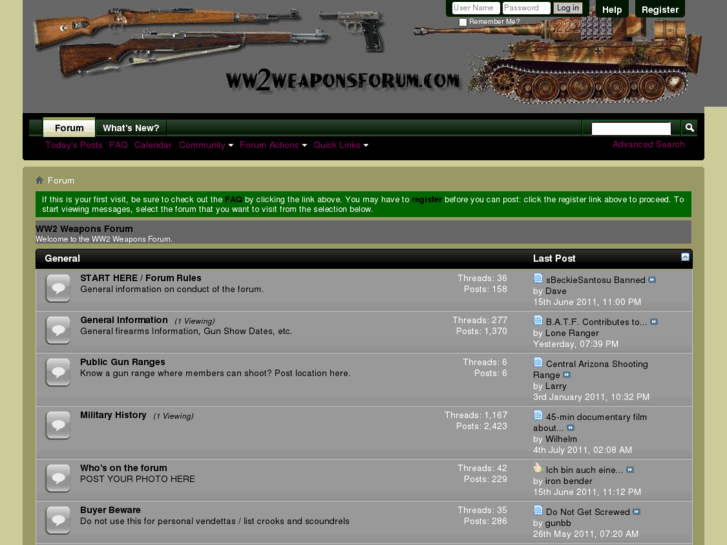The width and height of the screenshot is (727, 545).
Task: Click the User Name input field
Action: click(476, 8)
